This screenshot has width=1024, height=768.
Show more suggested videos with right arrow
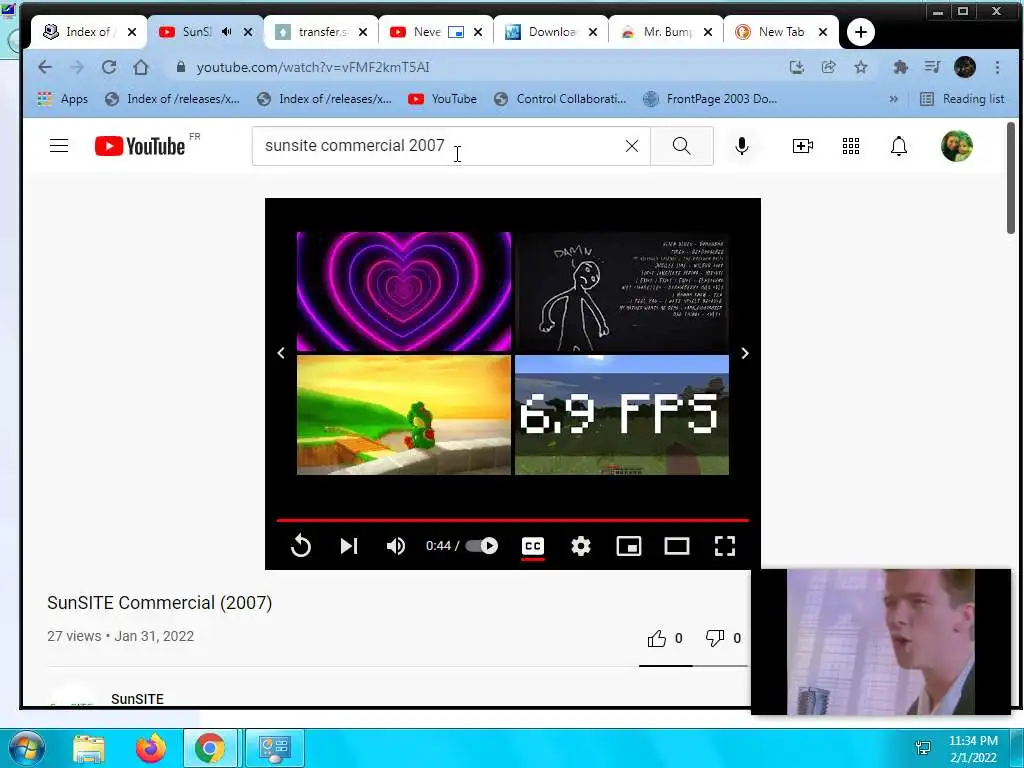click(x=744, y=353)
